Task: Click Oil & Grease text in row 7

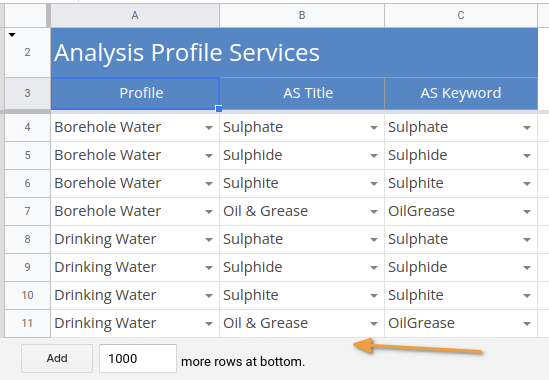Action: pyautogui.click(x=265, y=211)
